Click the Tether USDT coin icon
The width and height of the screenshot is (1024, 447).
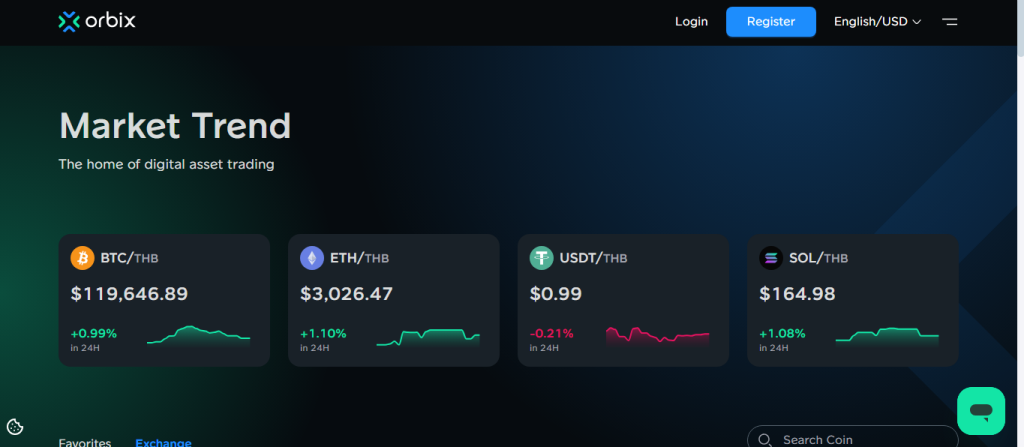pos(541,258)
